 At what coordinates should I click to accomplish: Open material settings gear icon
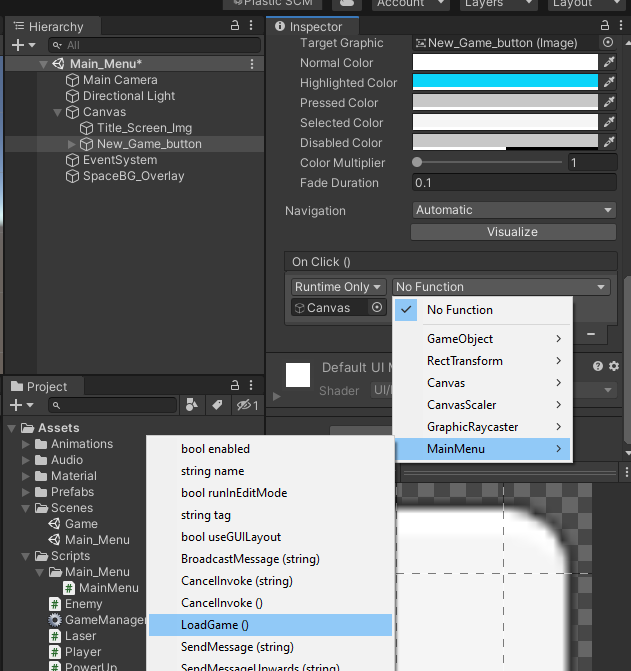point(614,366)
